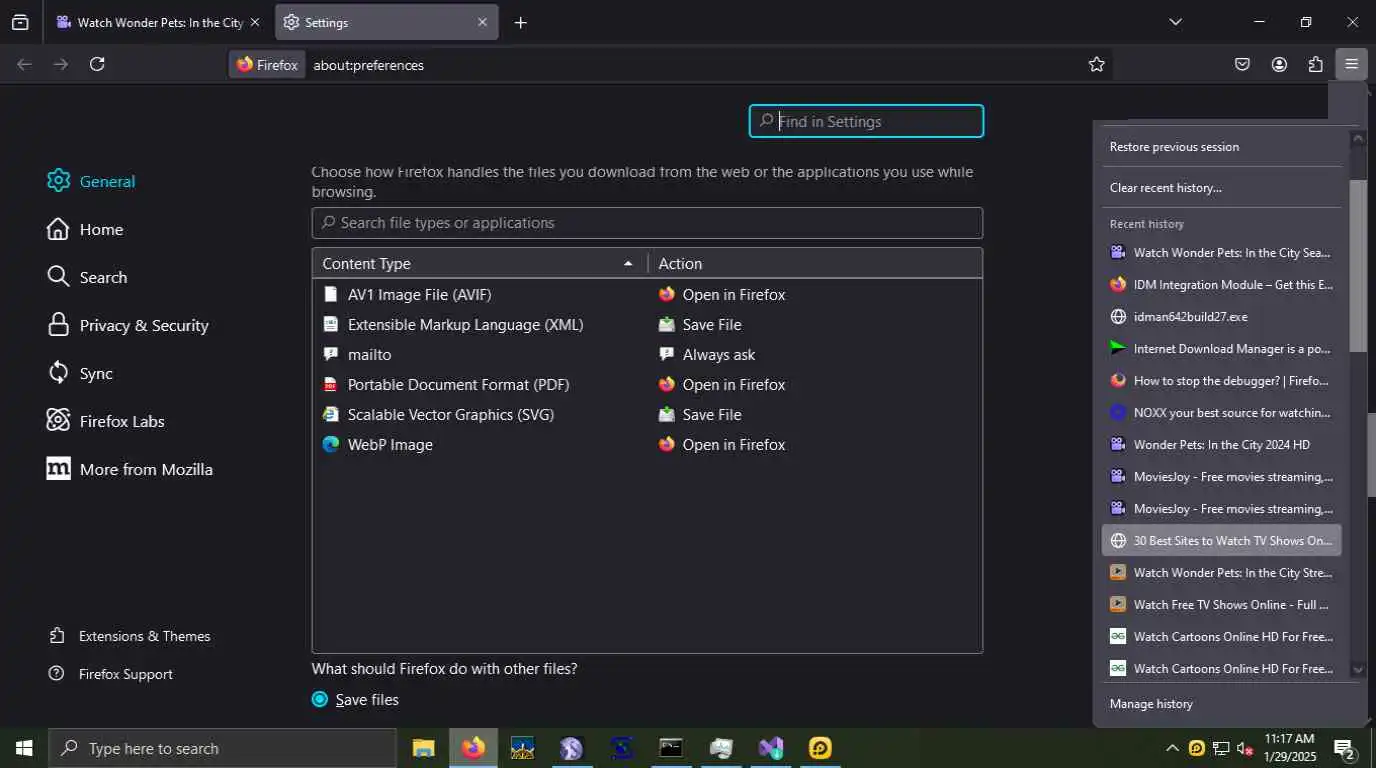Click the history menu scrollbar thumb
This screenshot has height=768, width=1376.
coord(1357,266)
